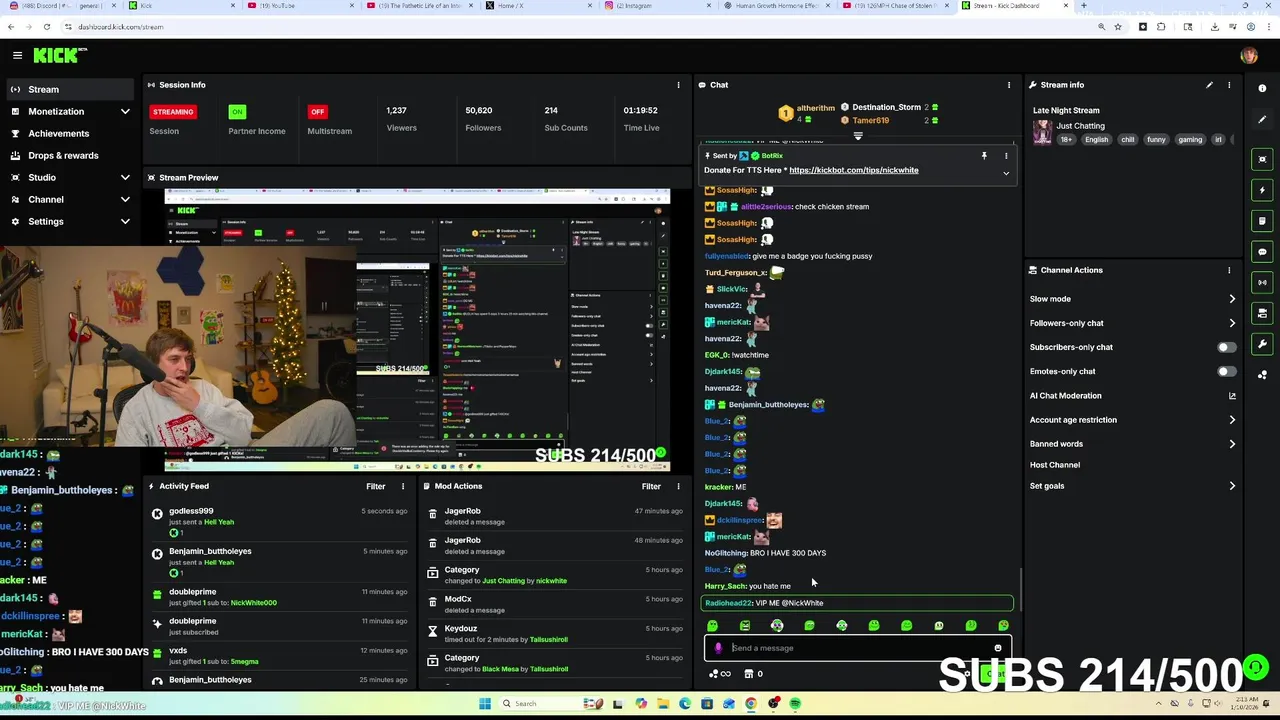Expand the Monetization section
1280x720 pixels.
(x=68, y=111)
